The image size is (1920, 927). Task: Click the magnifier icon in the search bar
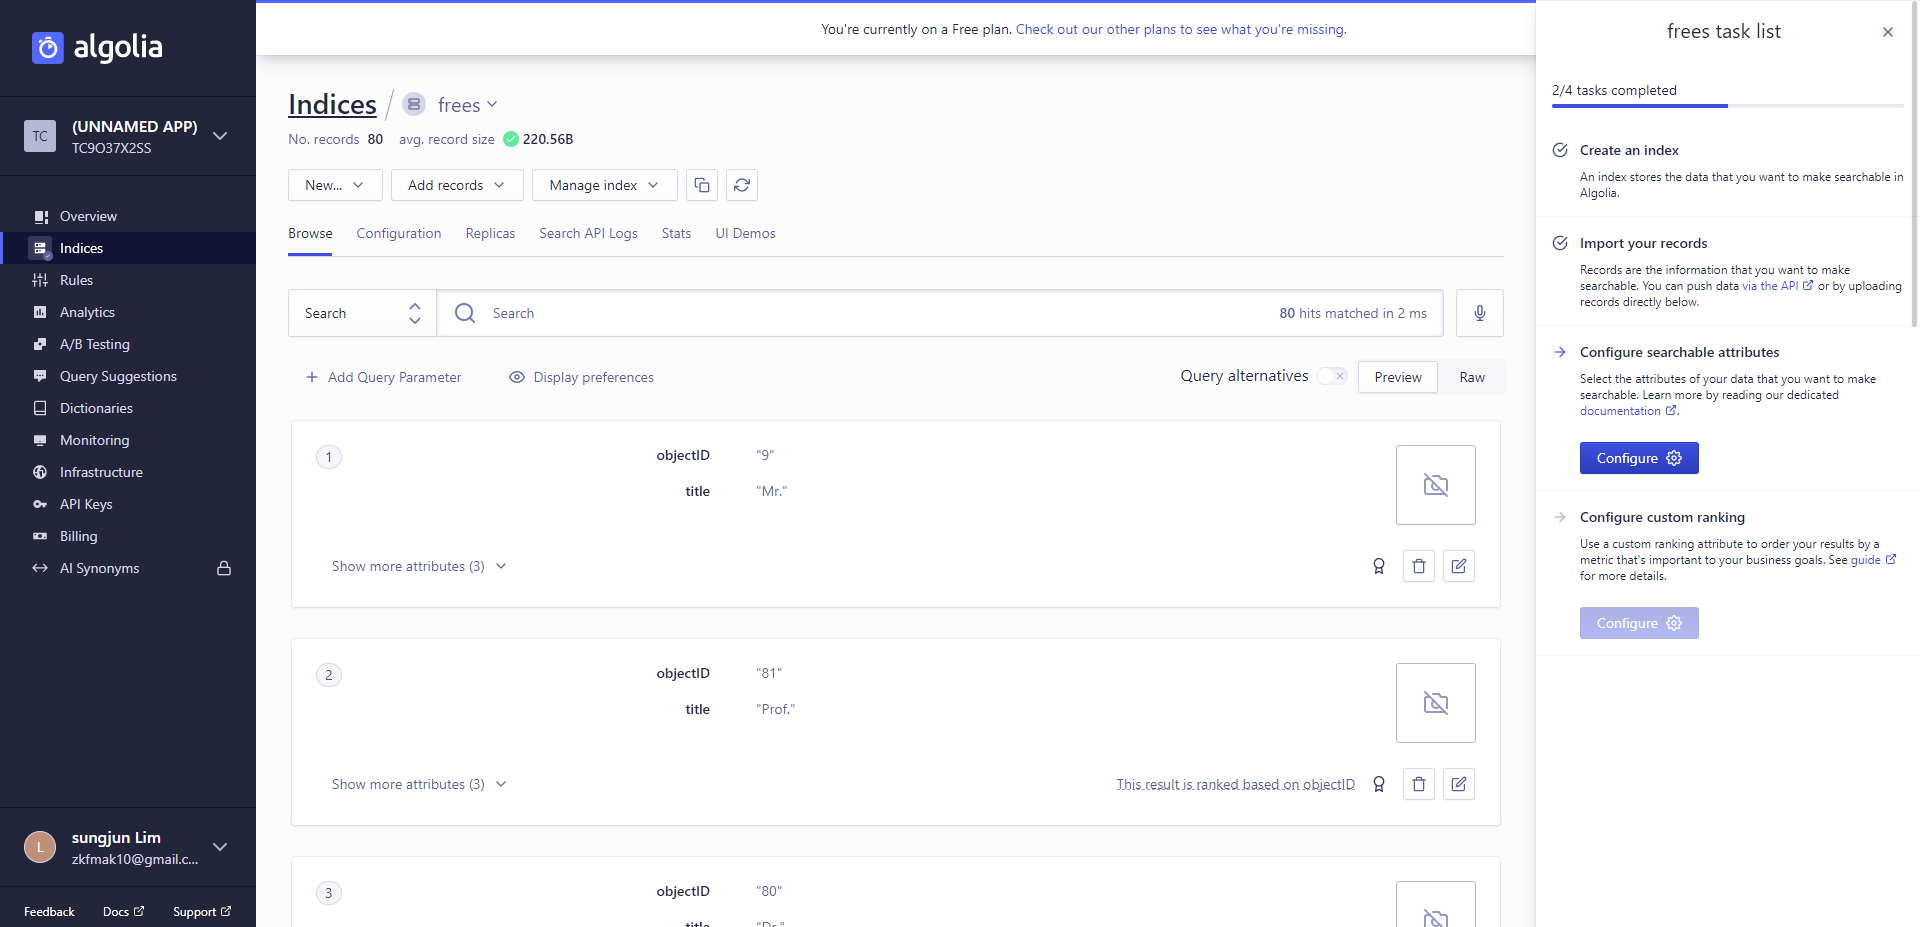pyautogui.click(x=465, y=313)
